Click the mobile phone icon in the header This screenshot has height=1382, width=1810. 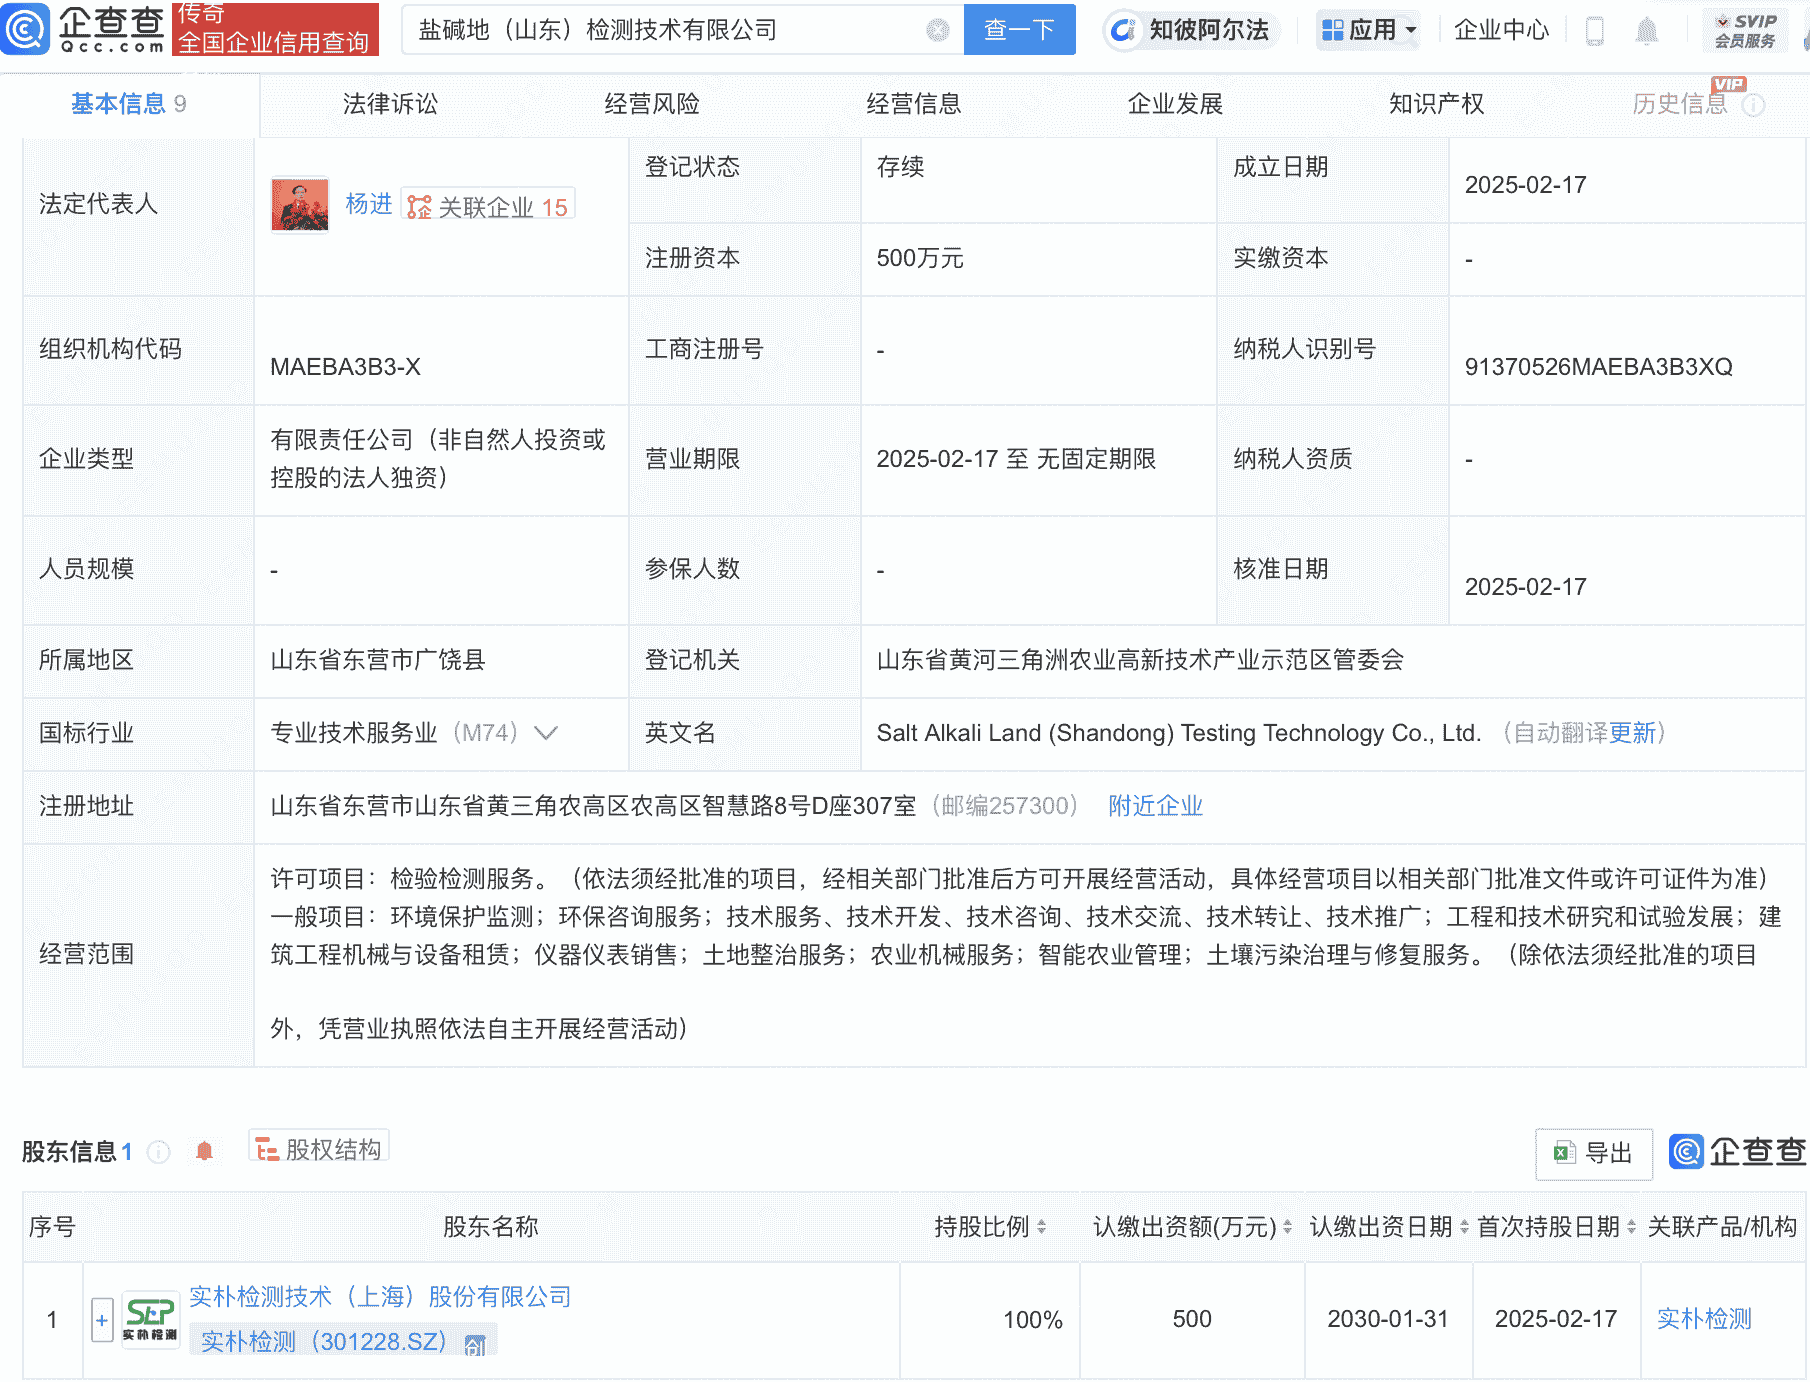pyautogui.click(x=1594, y=30)
